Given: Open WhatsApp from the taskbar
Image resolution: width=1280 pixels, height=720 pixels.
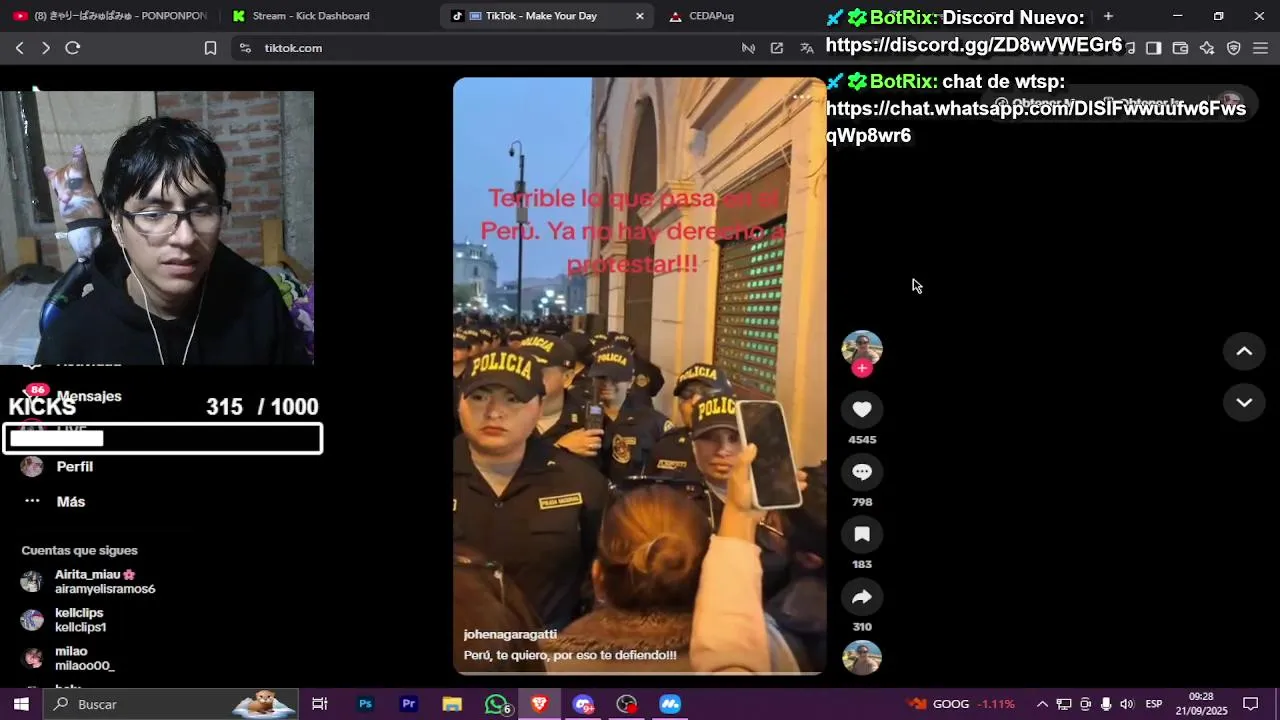Looking at the screenshot, I should coord(496,704).
